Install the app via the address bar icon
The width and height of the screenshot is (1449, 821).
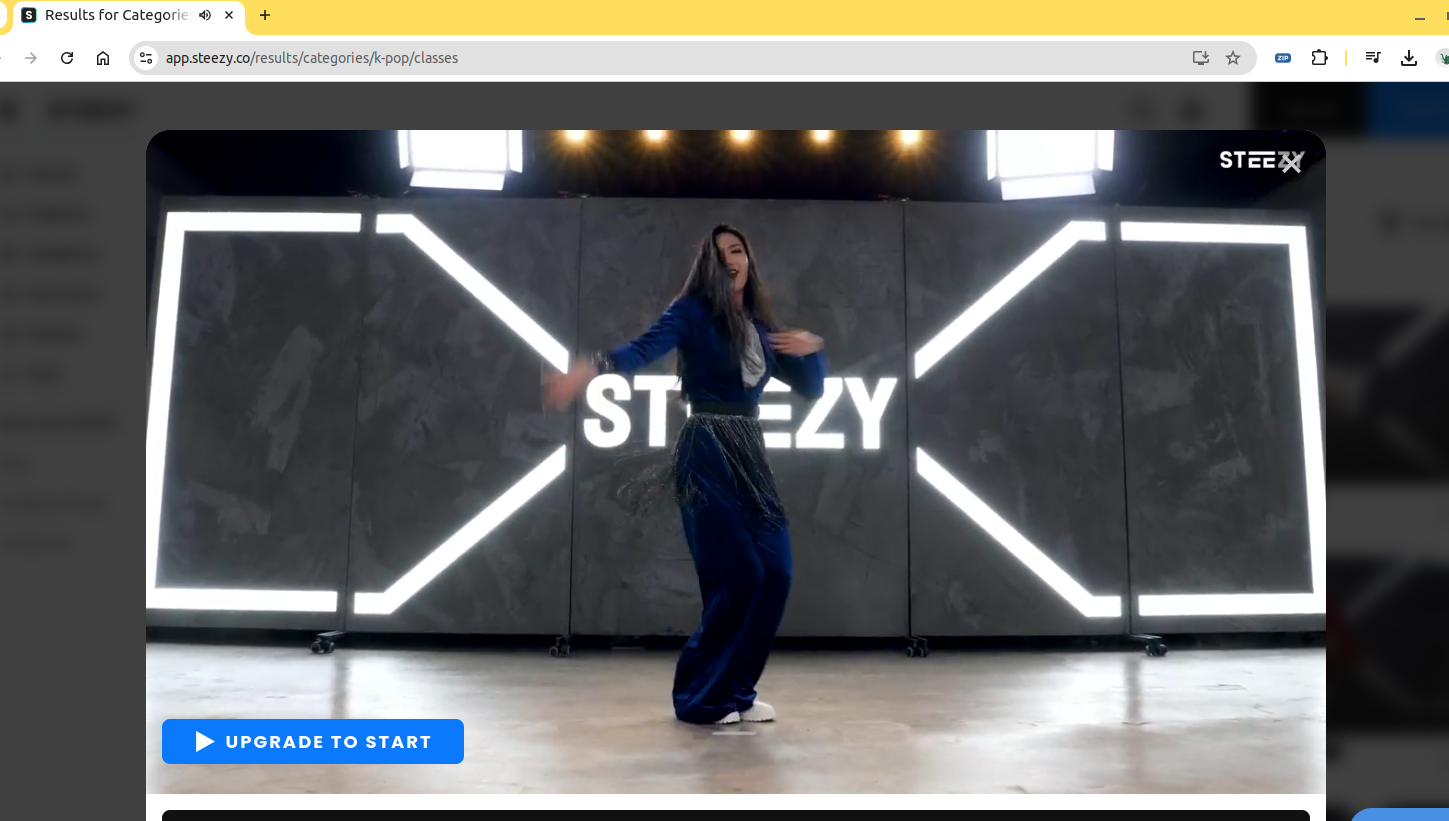(x=1201, y=58)
